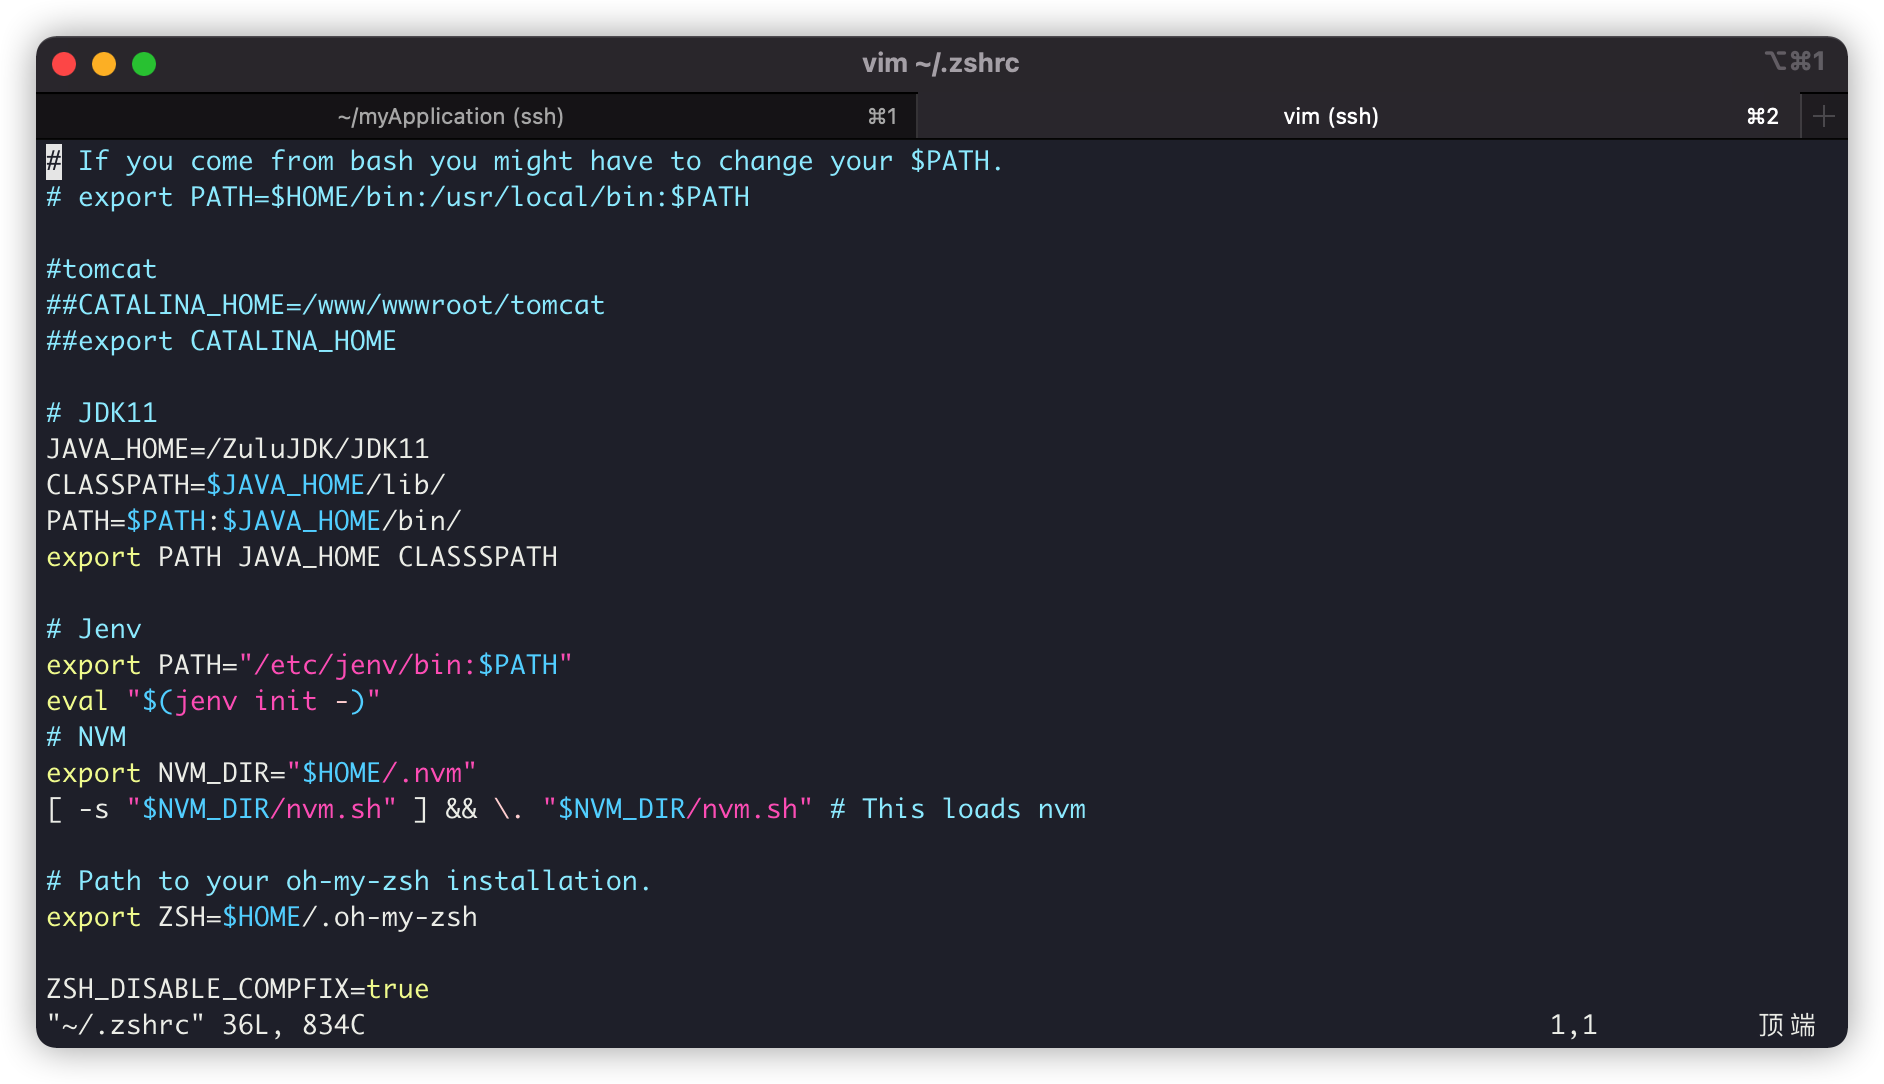Click the eval "$(jenv init -)" line

[x=214, y=701]
